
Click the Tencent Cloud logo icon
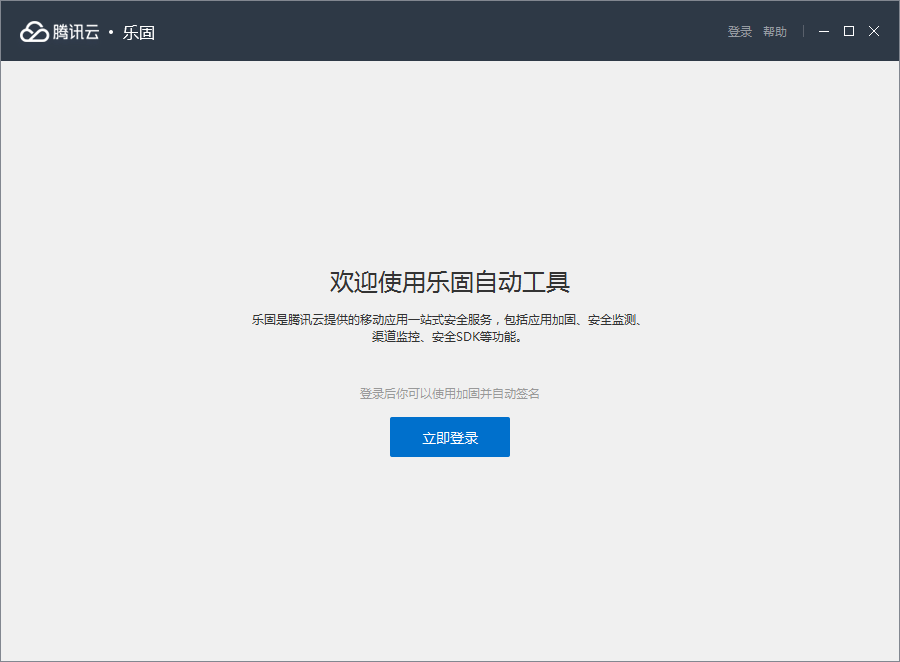(34, 32)
